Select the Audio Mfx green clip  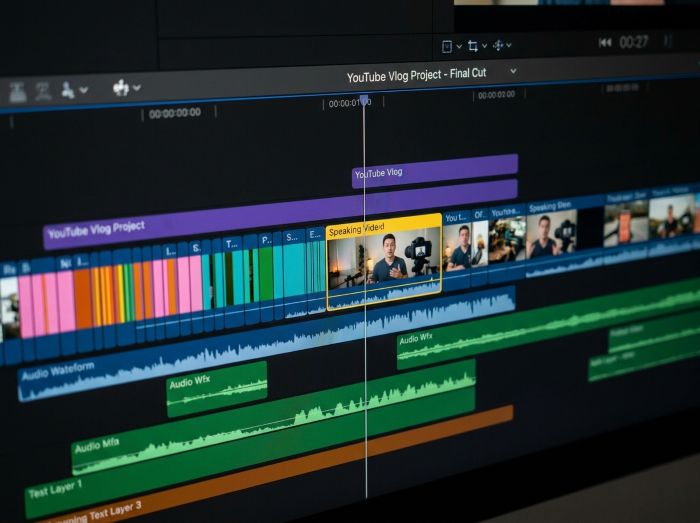click(274, 417)
